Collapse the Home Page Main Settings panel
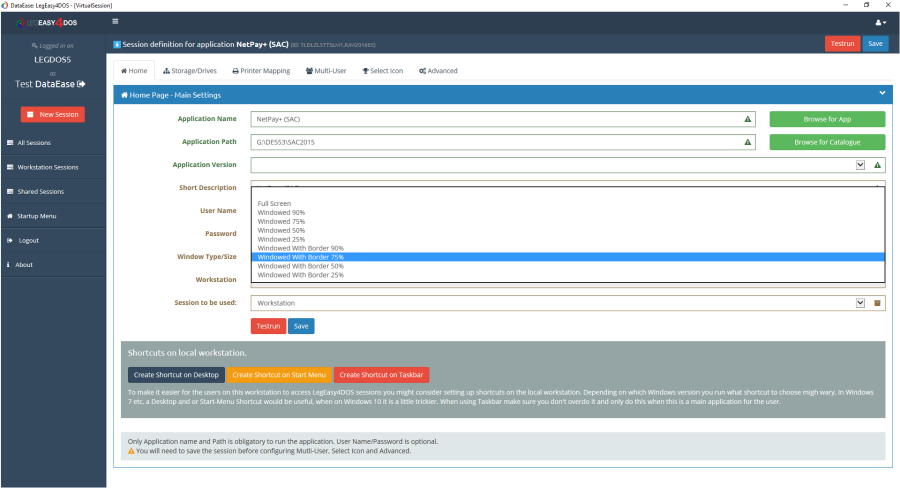Image resolution: width=900 pixels, height=488 pixels. [x=882, y=93]
